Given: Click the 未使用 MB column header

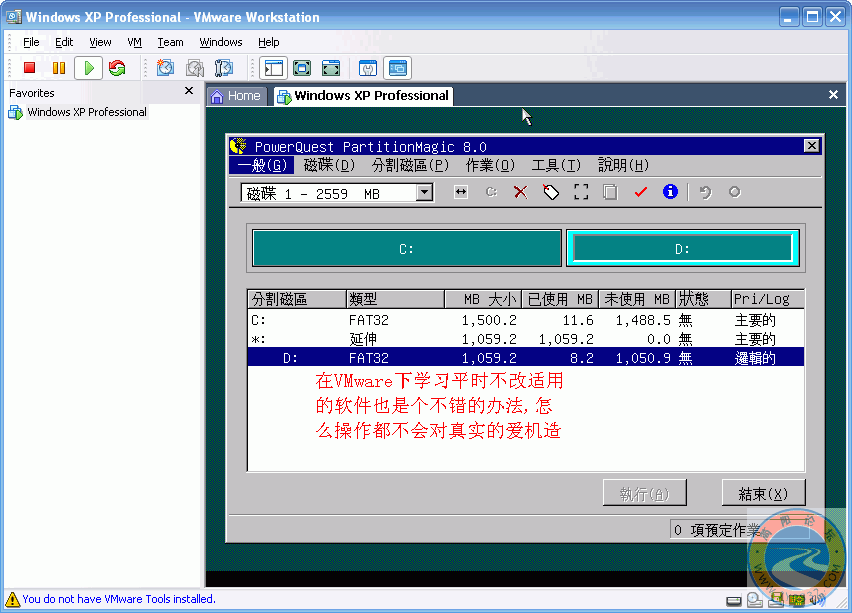Looking at the screenshot, I should pos(637,299).
